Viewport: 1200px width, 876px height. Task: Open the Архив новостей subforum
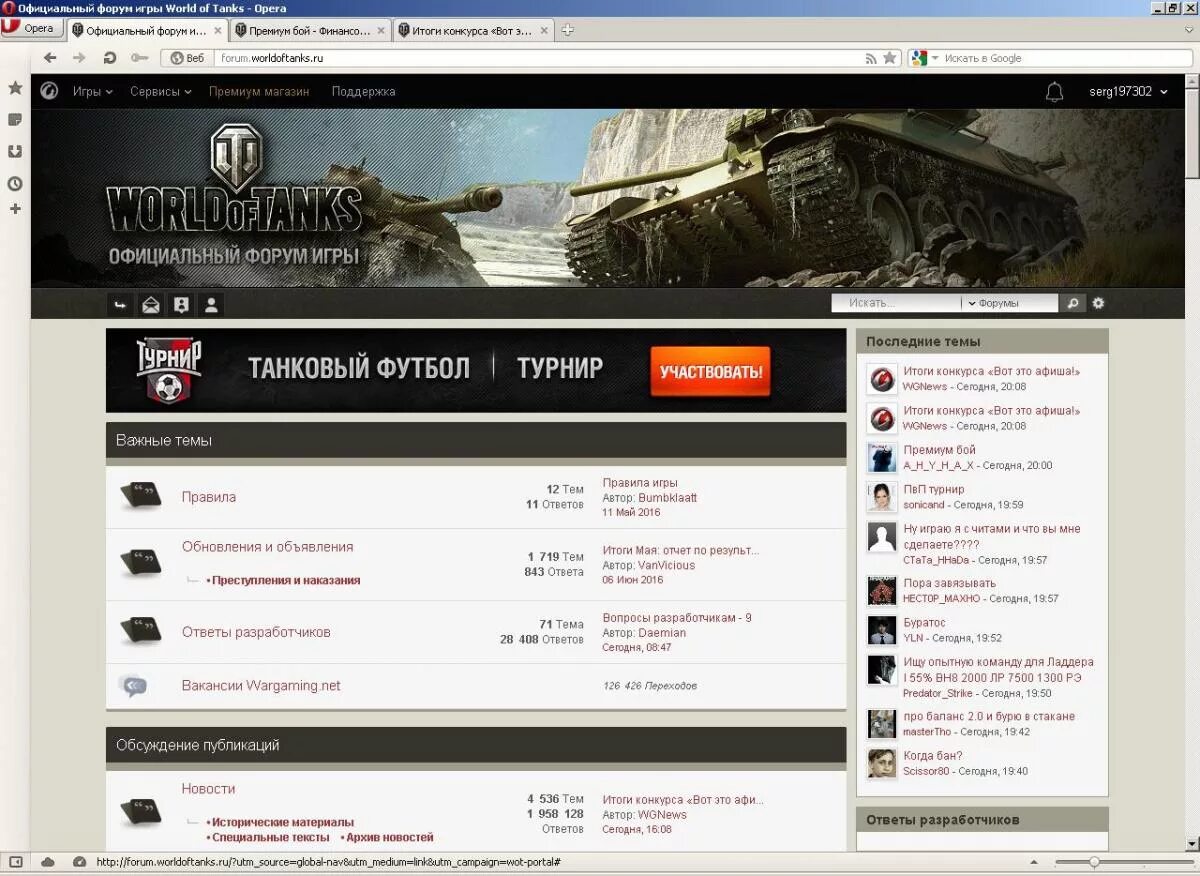coord(390,837)
